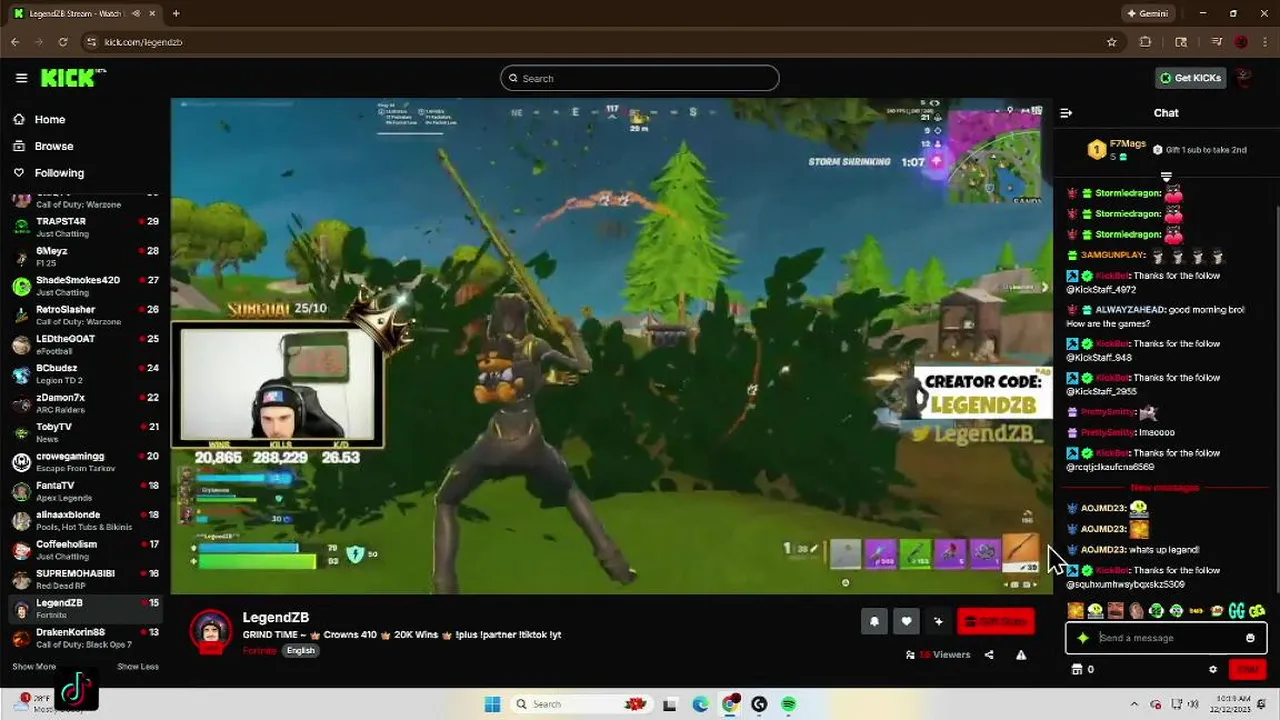Open FantaTV channel in sidebar
1280x720 pixels.
click(x=85, y=490)
